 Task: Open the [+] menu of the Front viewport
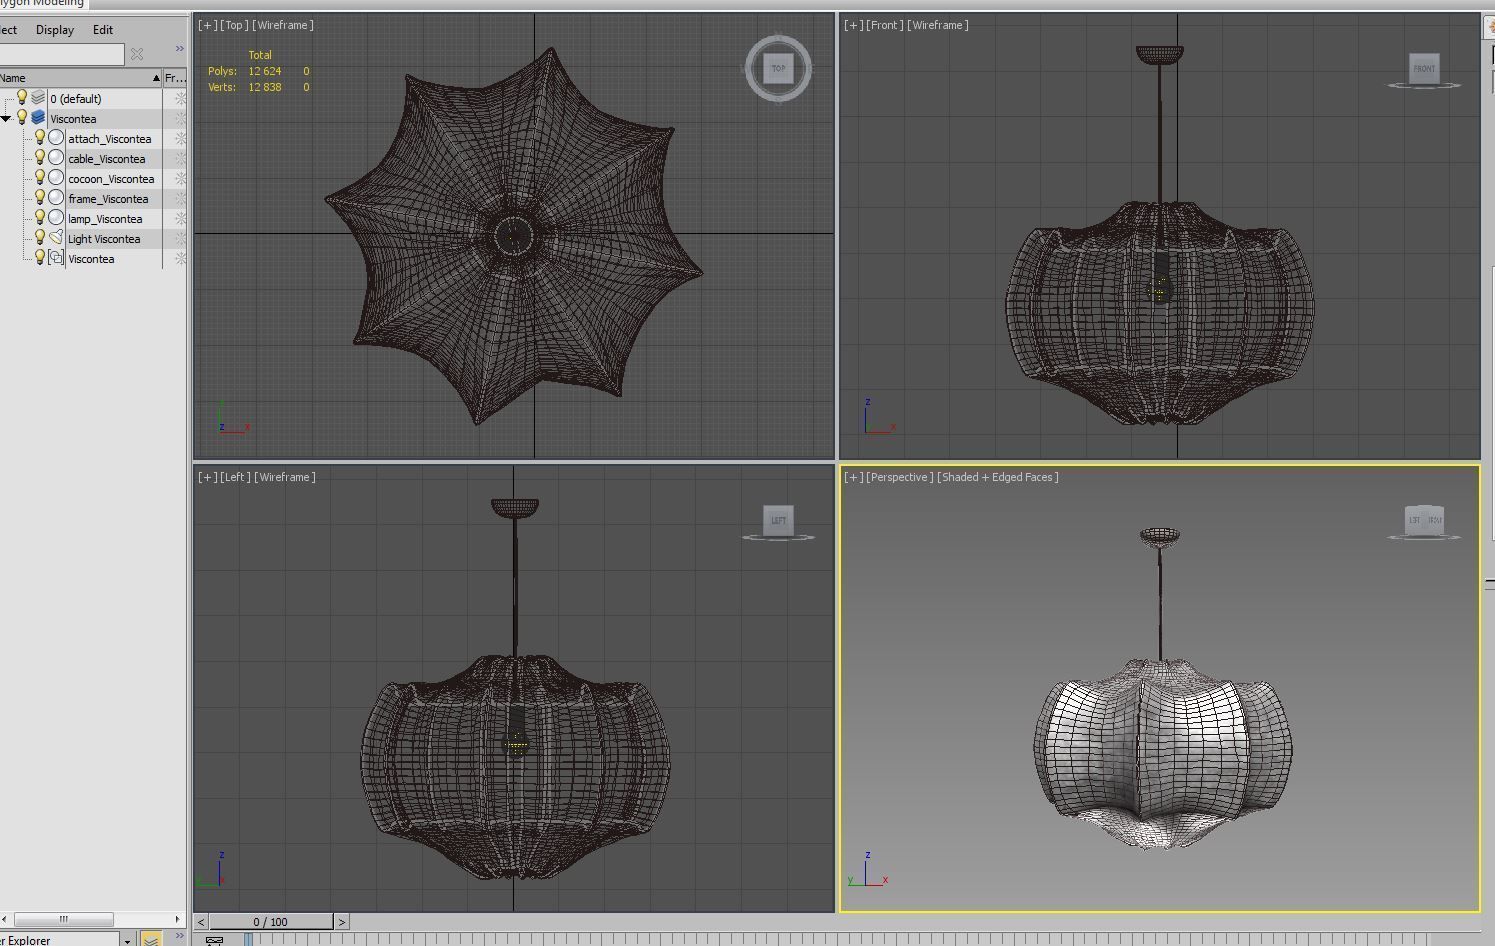pyautogui.click(x=853, y=25)
